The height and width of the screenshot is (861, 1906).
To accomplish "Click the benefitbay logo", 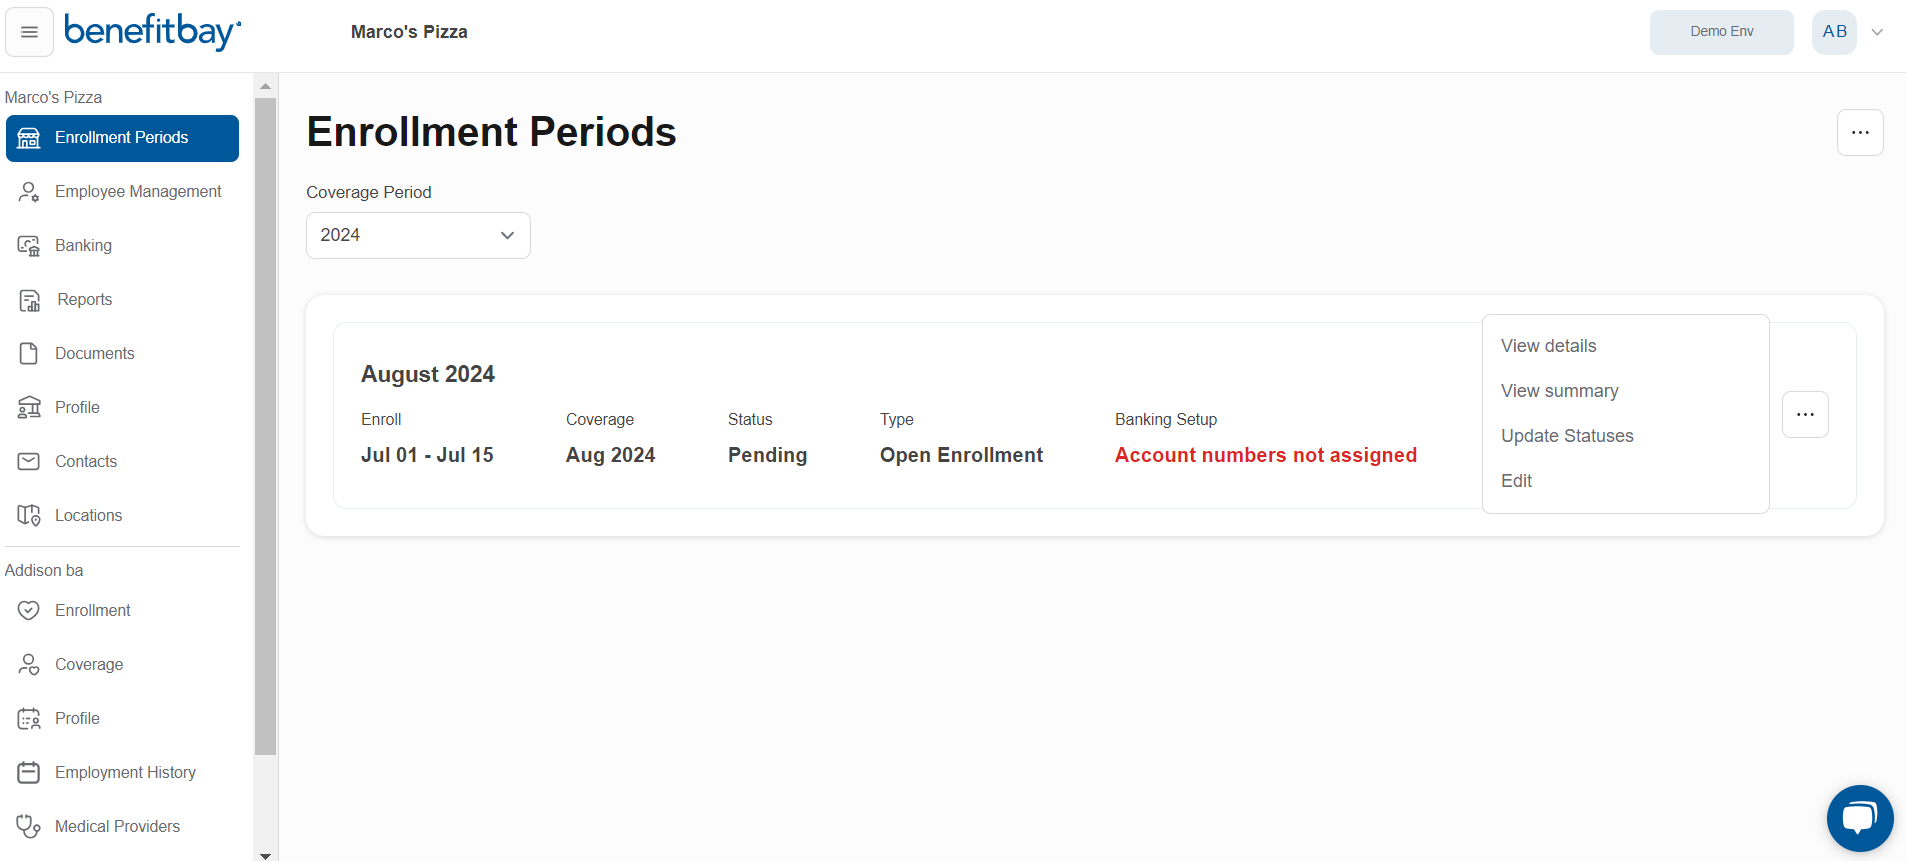I will (x=152, y=31).
